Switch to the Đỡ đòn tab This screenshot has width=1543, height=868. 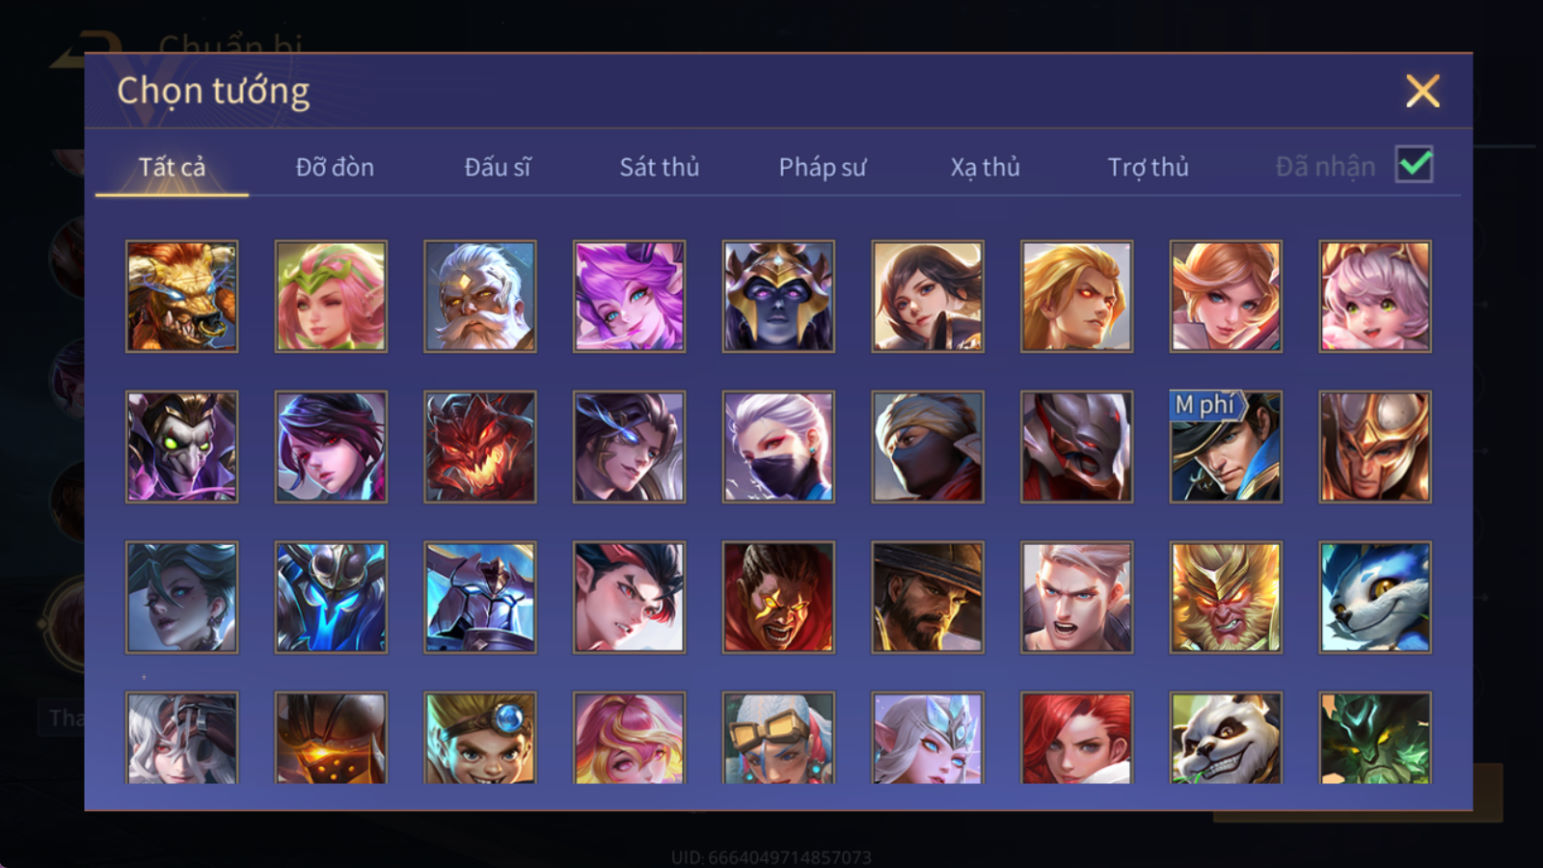tap(335, 167)
